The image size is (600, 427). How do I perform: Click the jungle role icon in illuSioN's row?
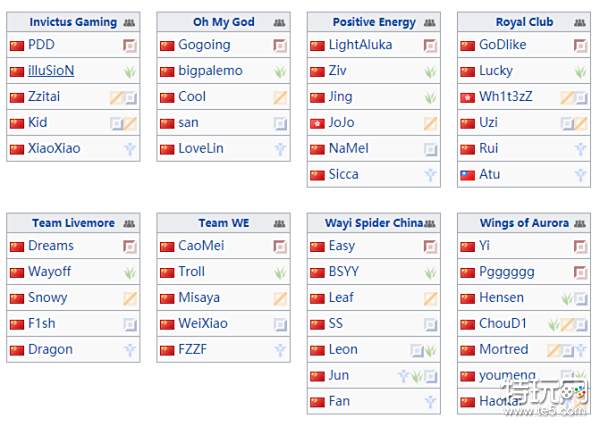129,71
